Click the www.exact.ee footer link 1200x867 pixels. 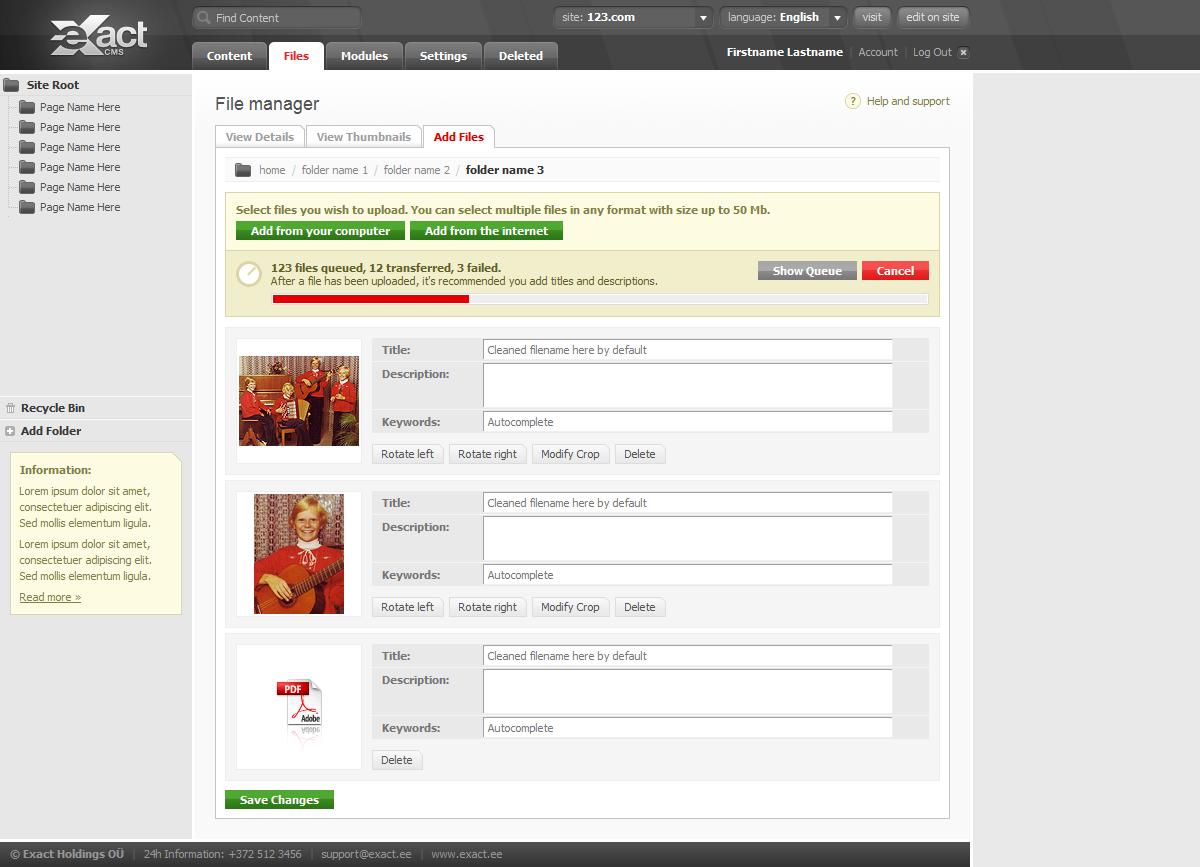(467, 854)
